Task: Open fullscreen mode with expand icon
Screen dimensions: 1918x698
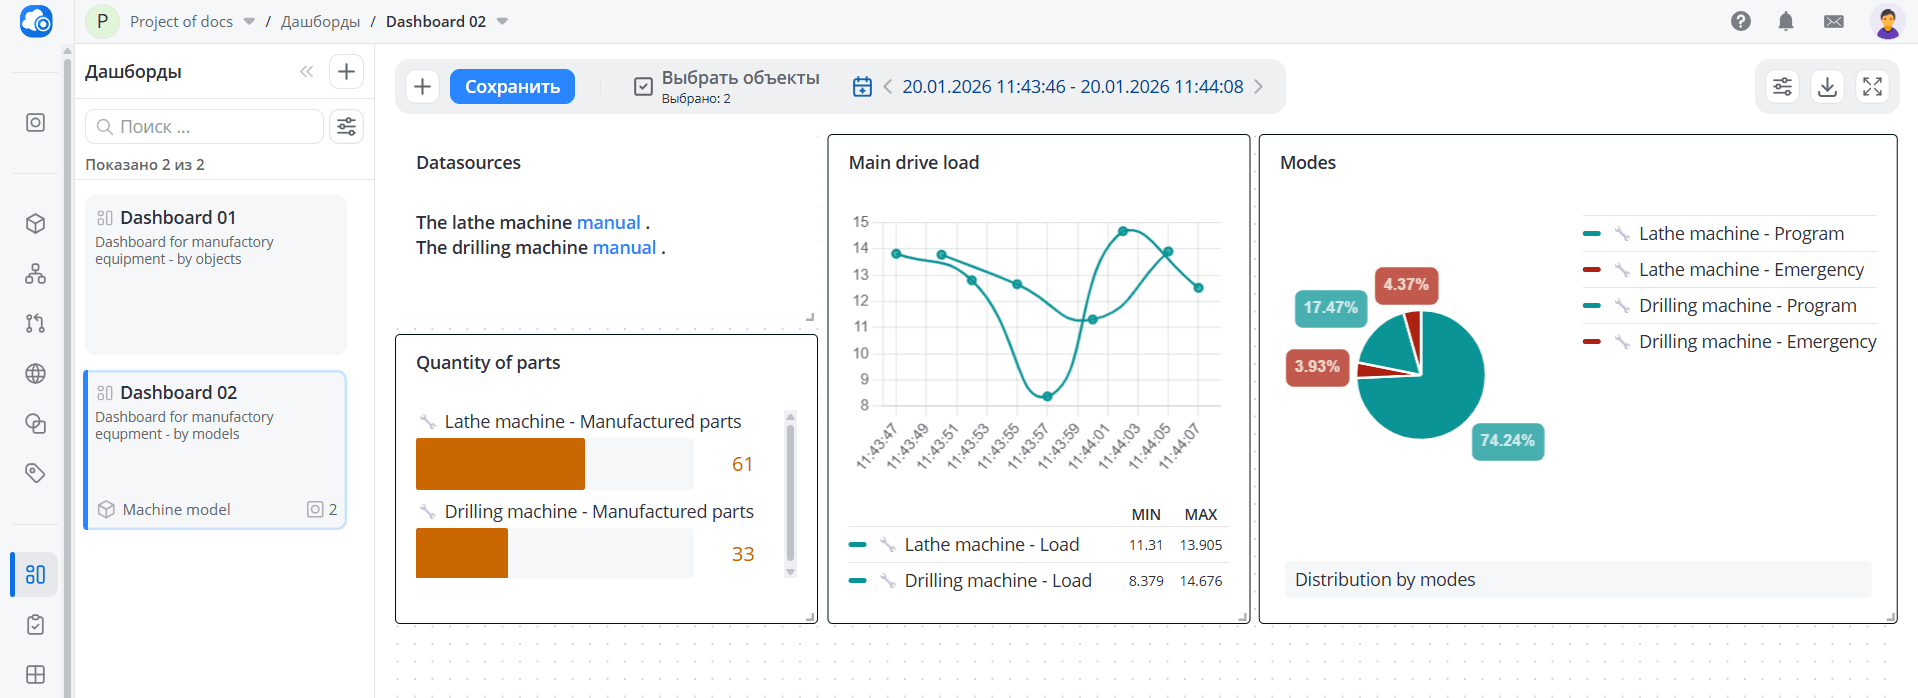Action: [x=1872, y=87]
